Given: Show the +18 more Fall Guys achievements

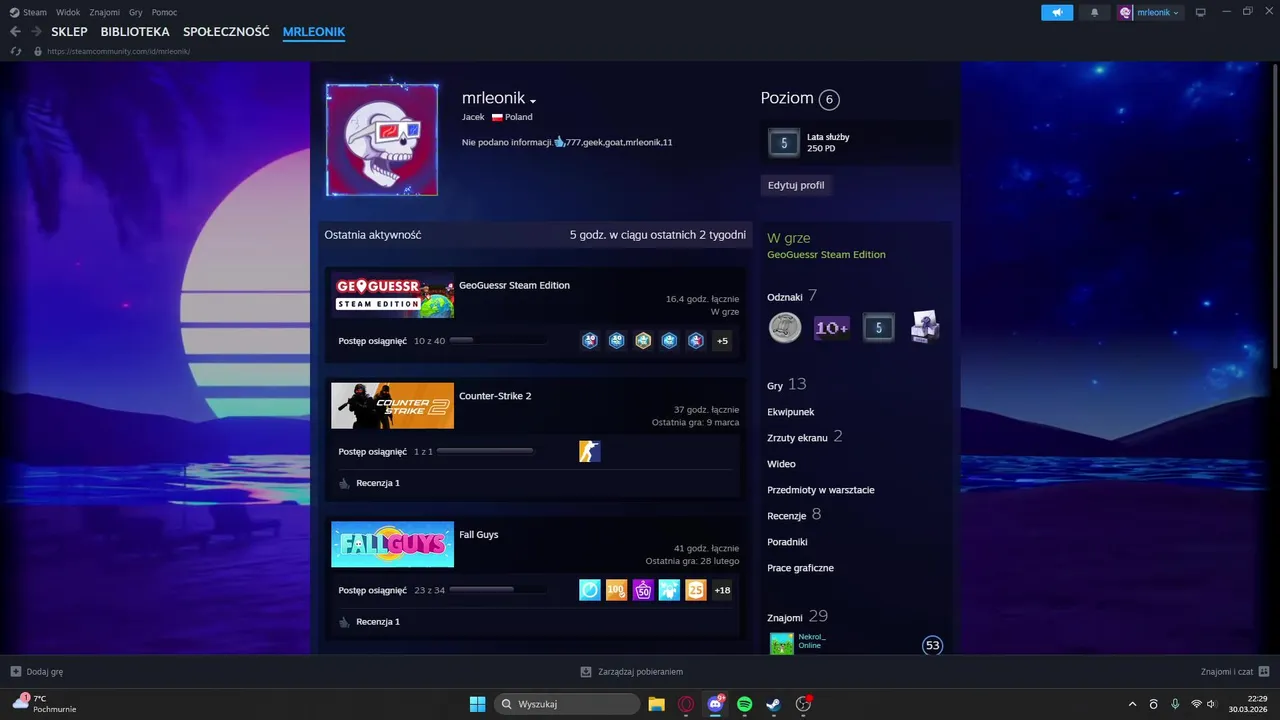Looking at the screenshot, I should click(722, 591).
